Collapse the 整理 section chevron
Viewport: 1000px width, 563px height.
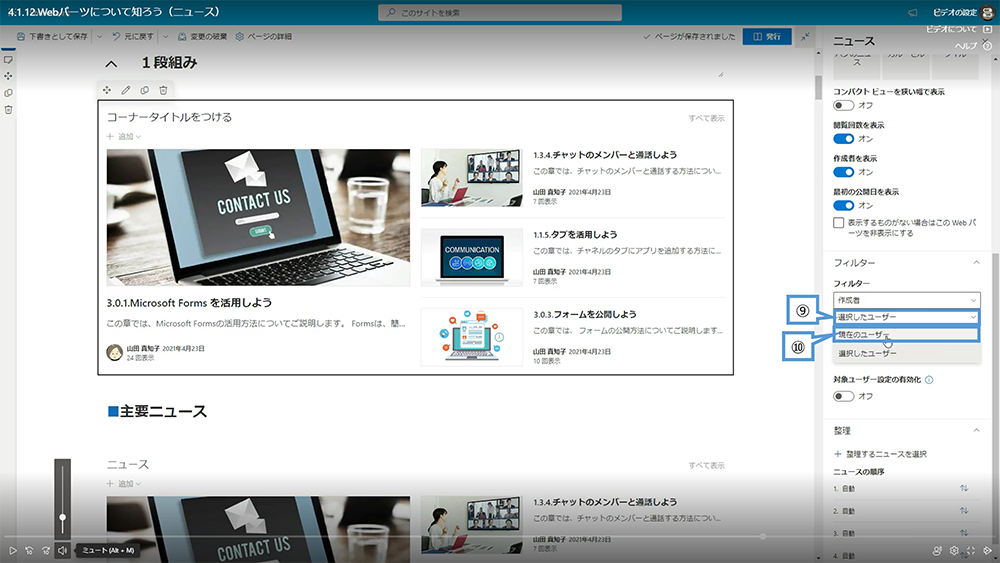pos(976,430)
